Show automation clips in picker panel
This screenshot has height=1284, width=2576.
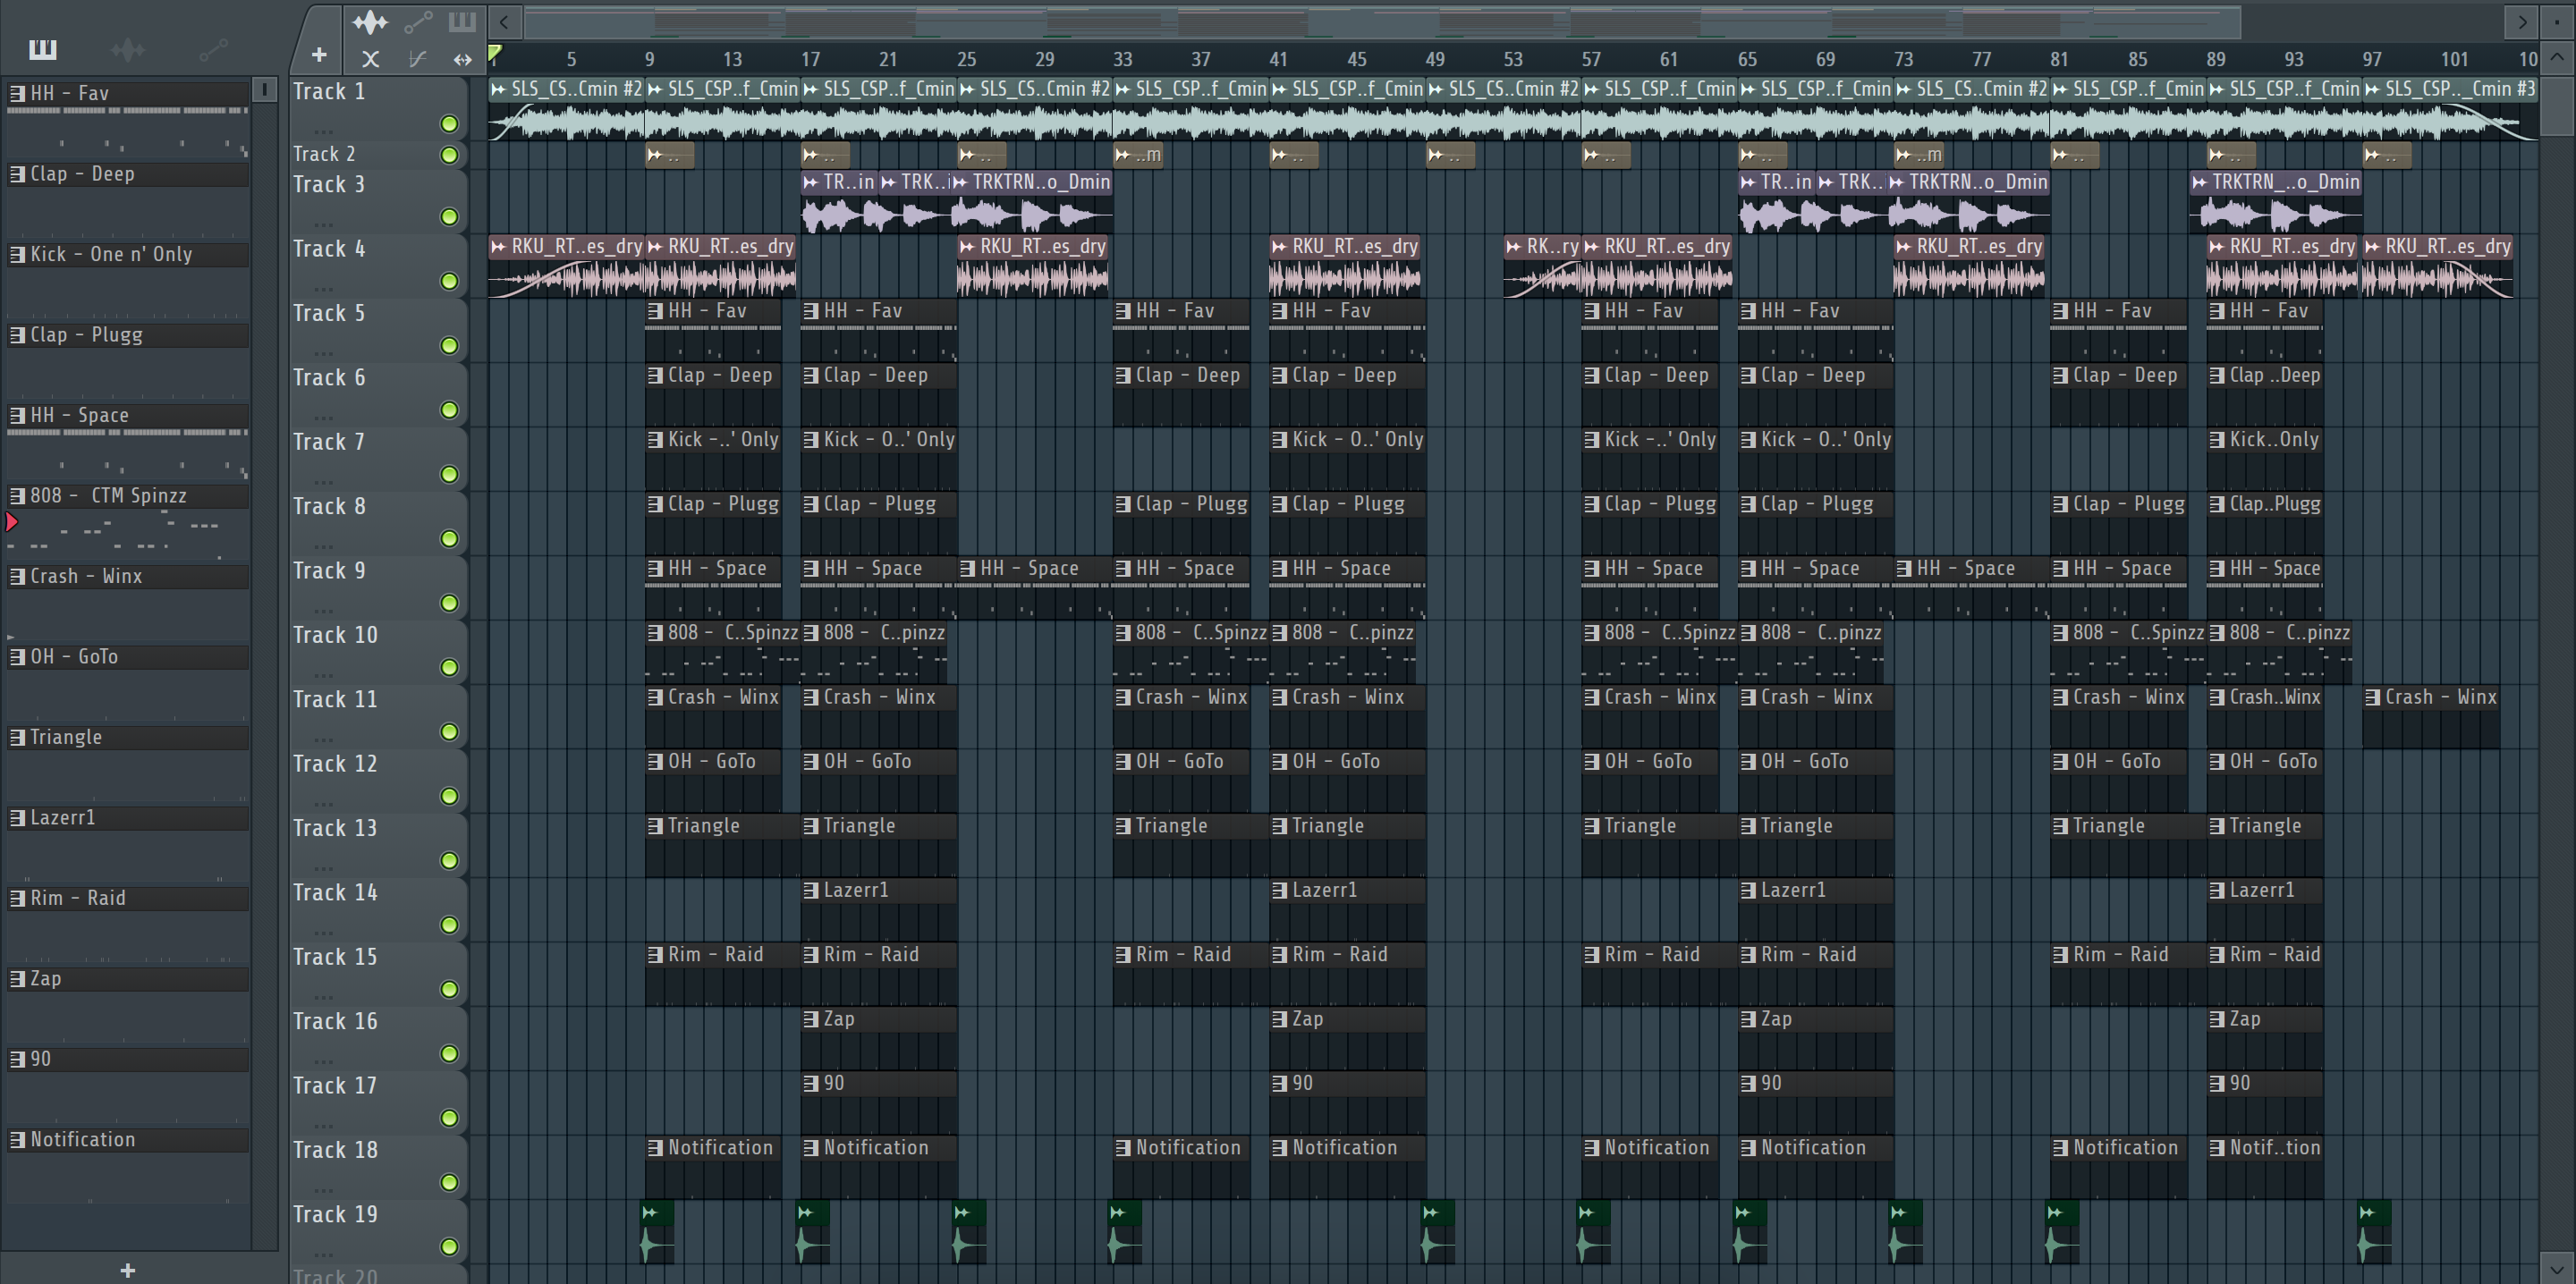coord(212,49)
